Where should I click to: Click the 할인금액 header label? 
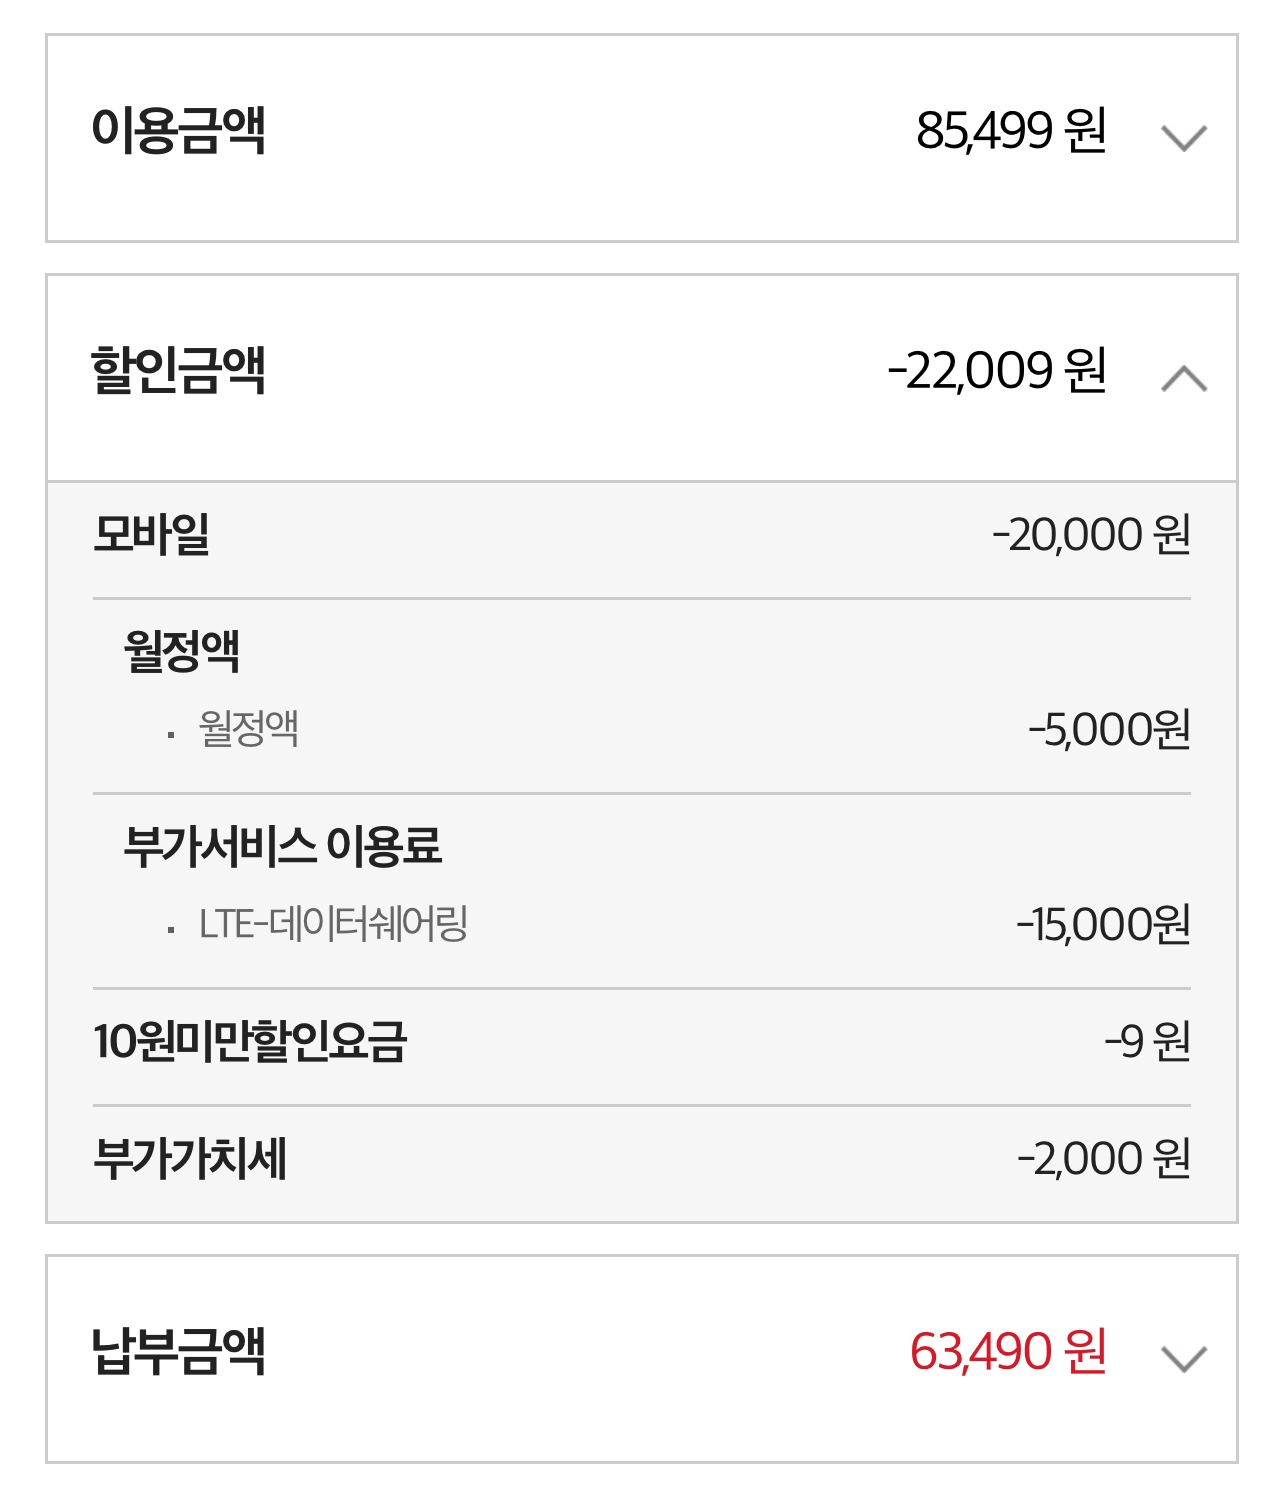(x=178, y=371)
